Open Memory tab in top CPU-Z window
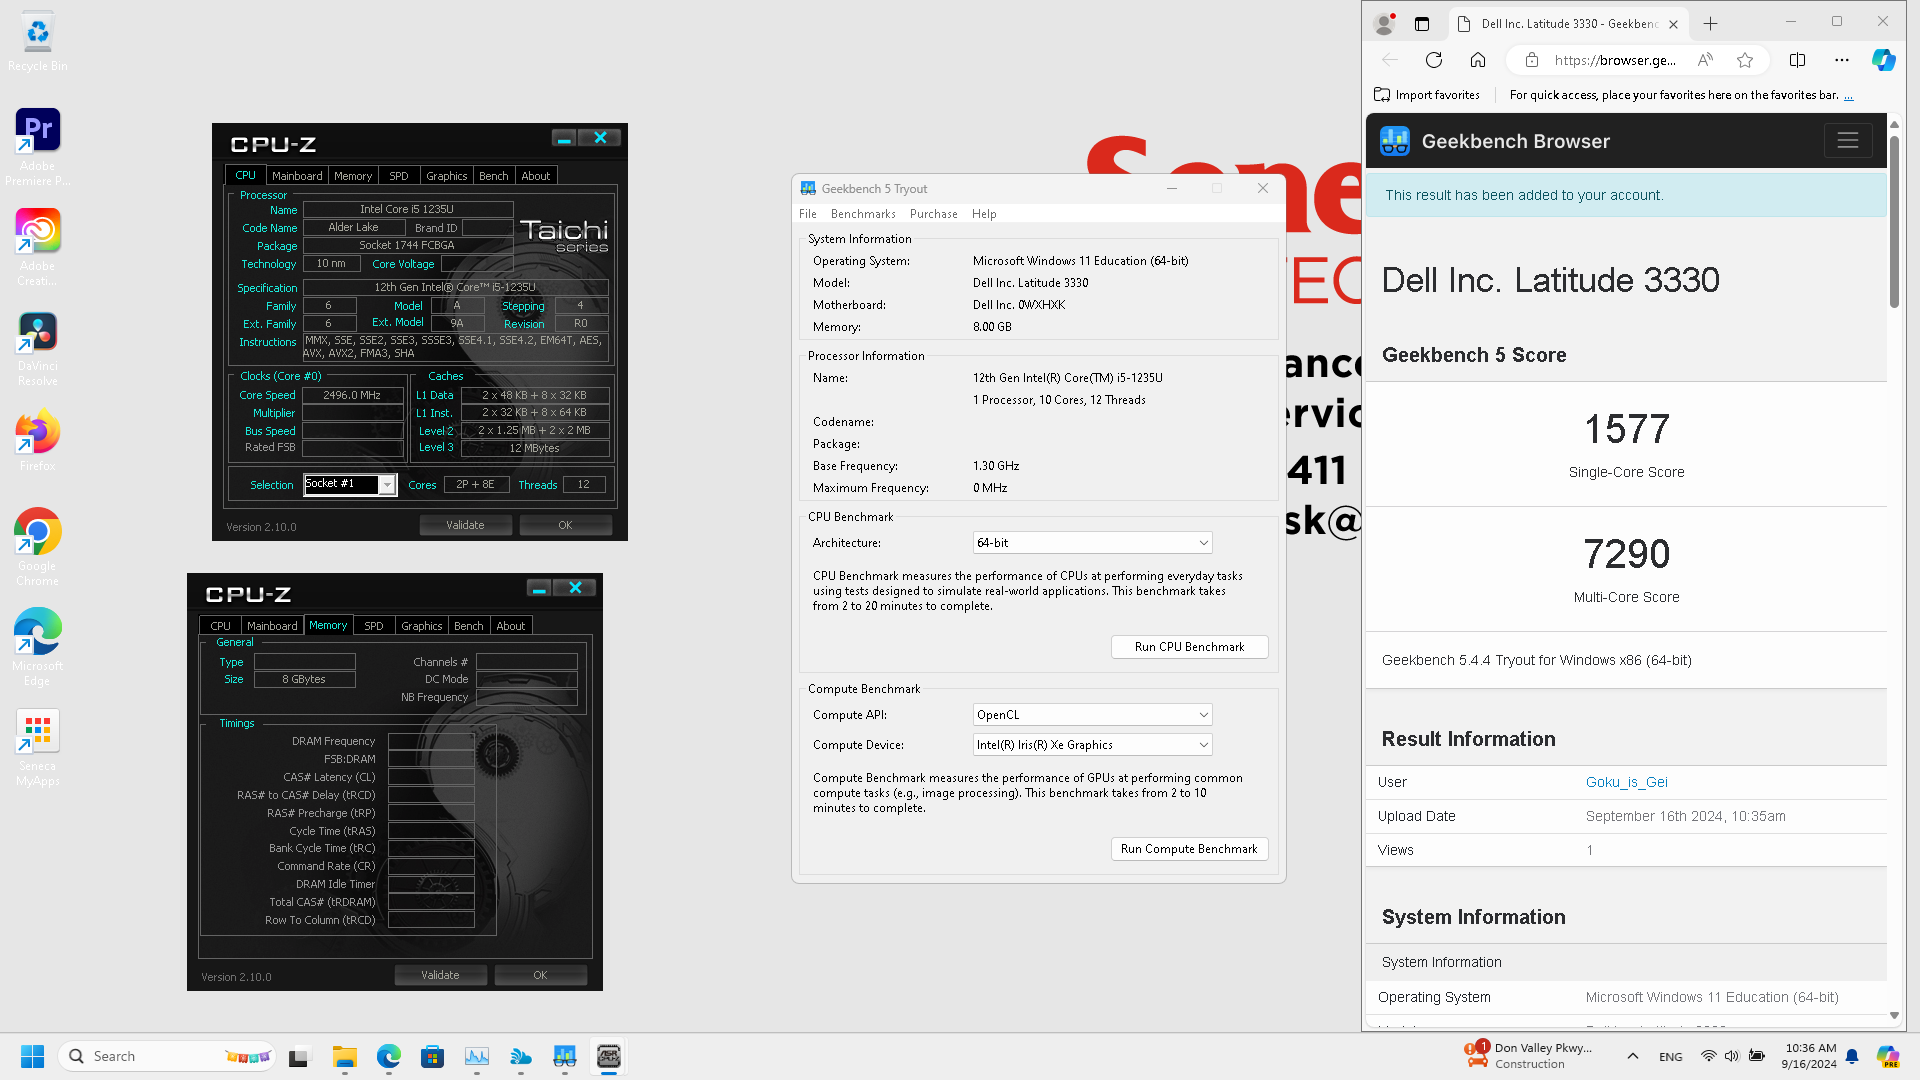Screen dimensions: 1920x1080 [x=352, y=176]
